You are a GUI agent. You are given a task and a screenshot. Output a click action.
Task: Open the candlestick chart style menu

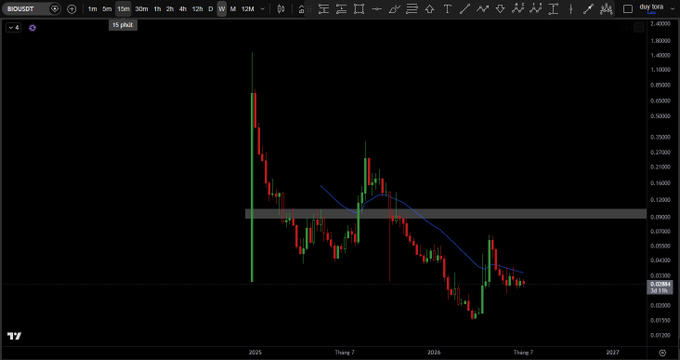[281, 9]
